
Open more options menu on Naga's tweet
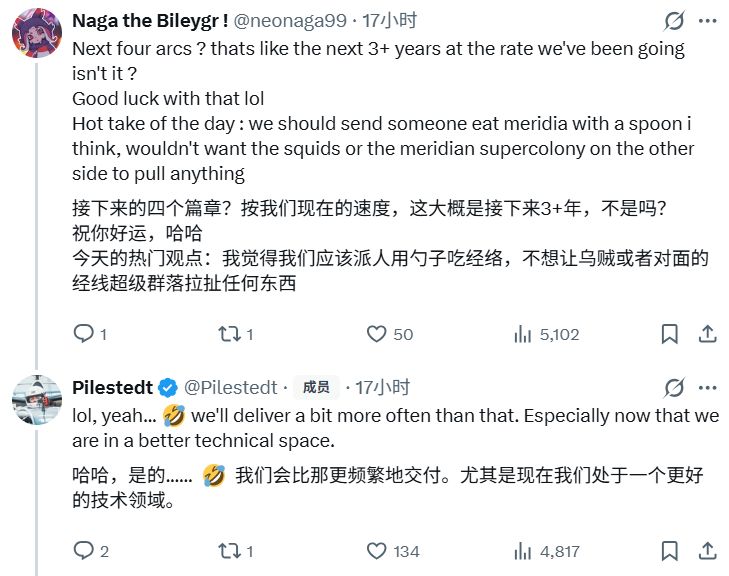(x=708, y=21)
